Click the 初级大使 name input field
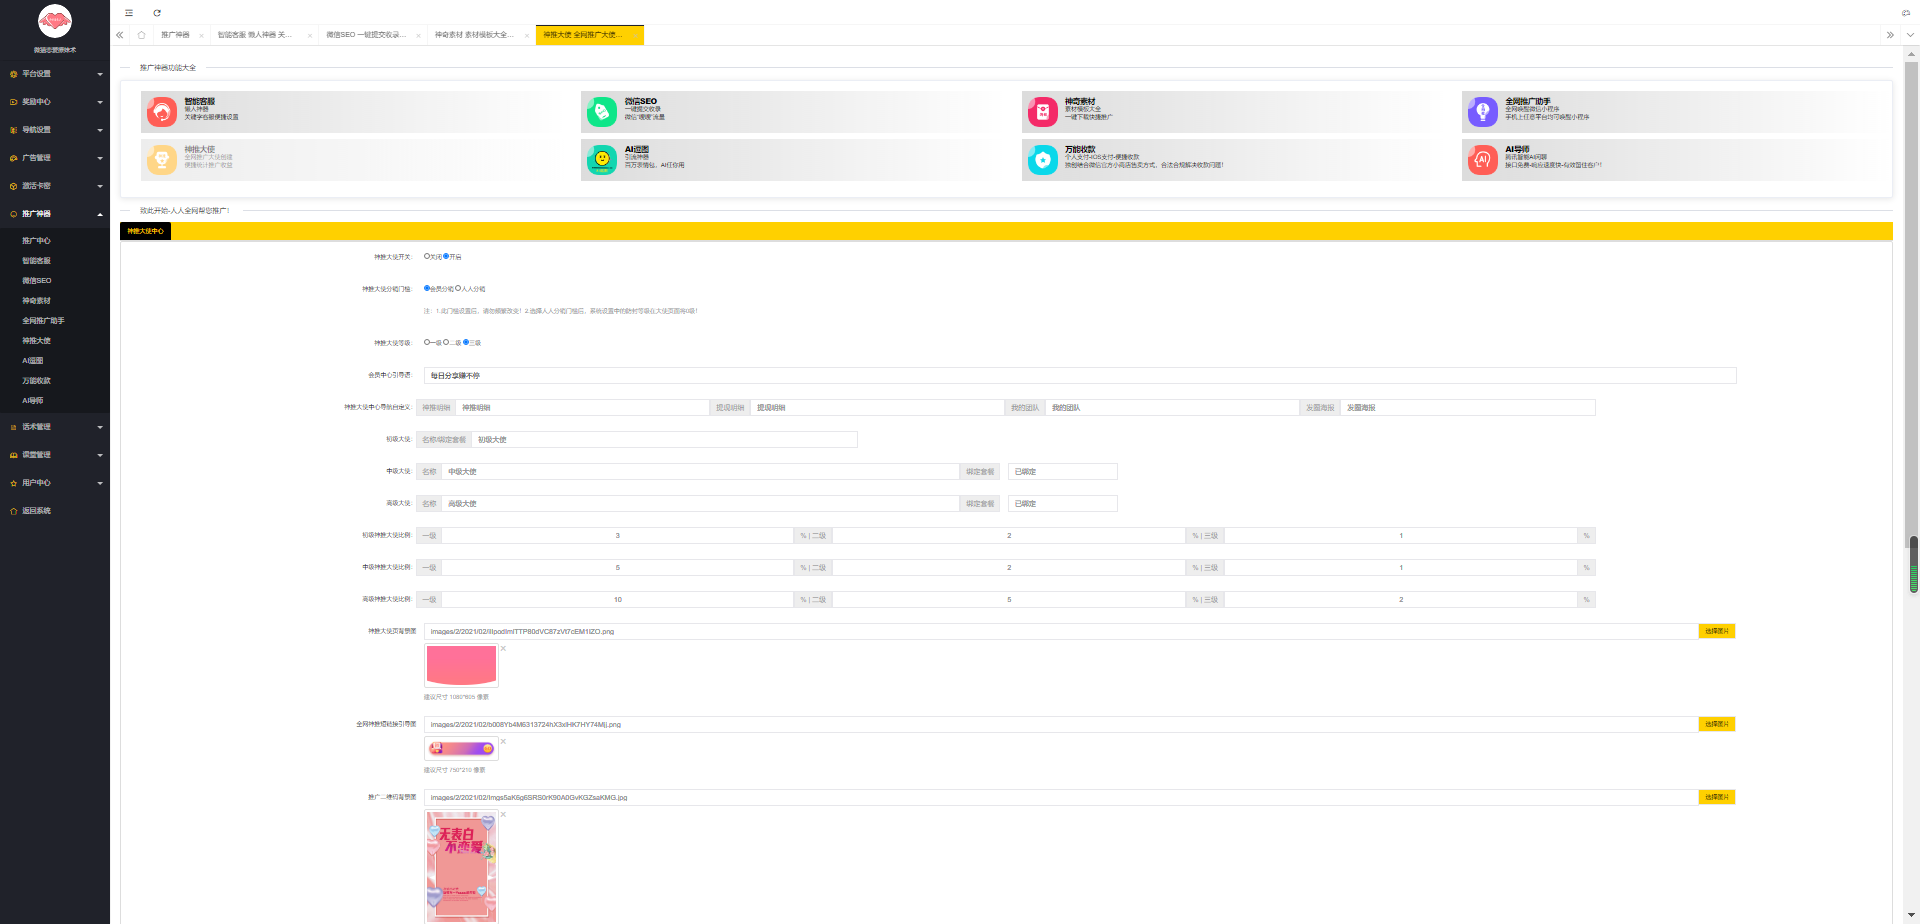Viewport: 1920px width, 924px height. click(x=664, y=440)
